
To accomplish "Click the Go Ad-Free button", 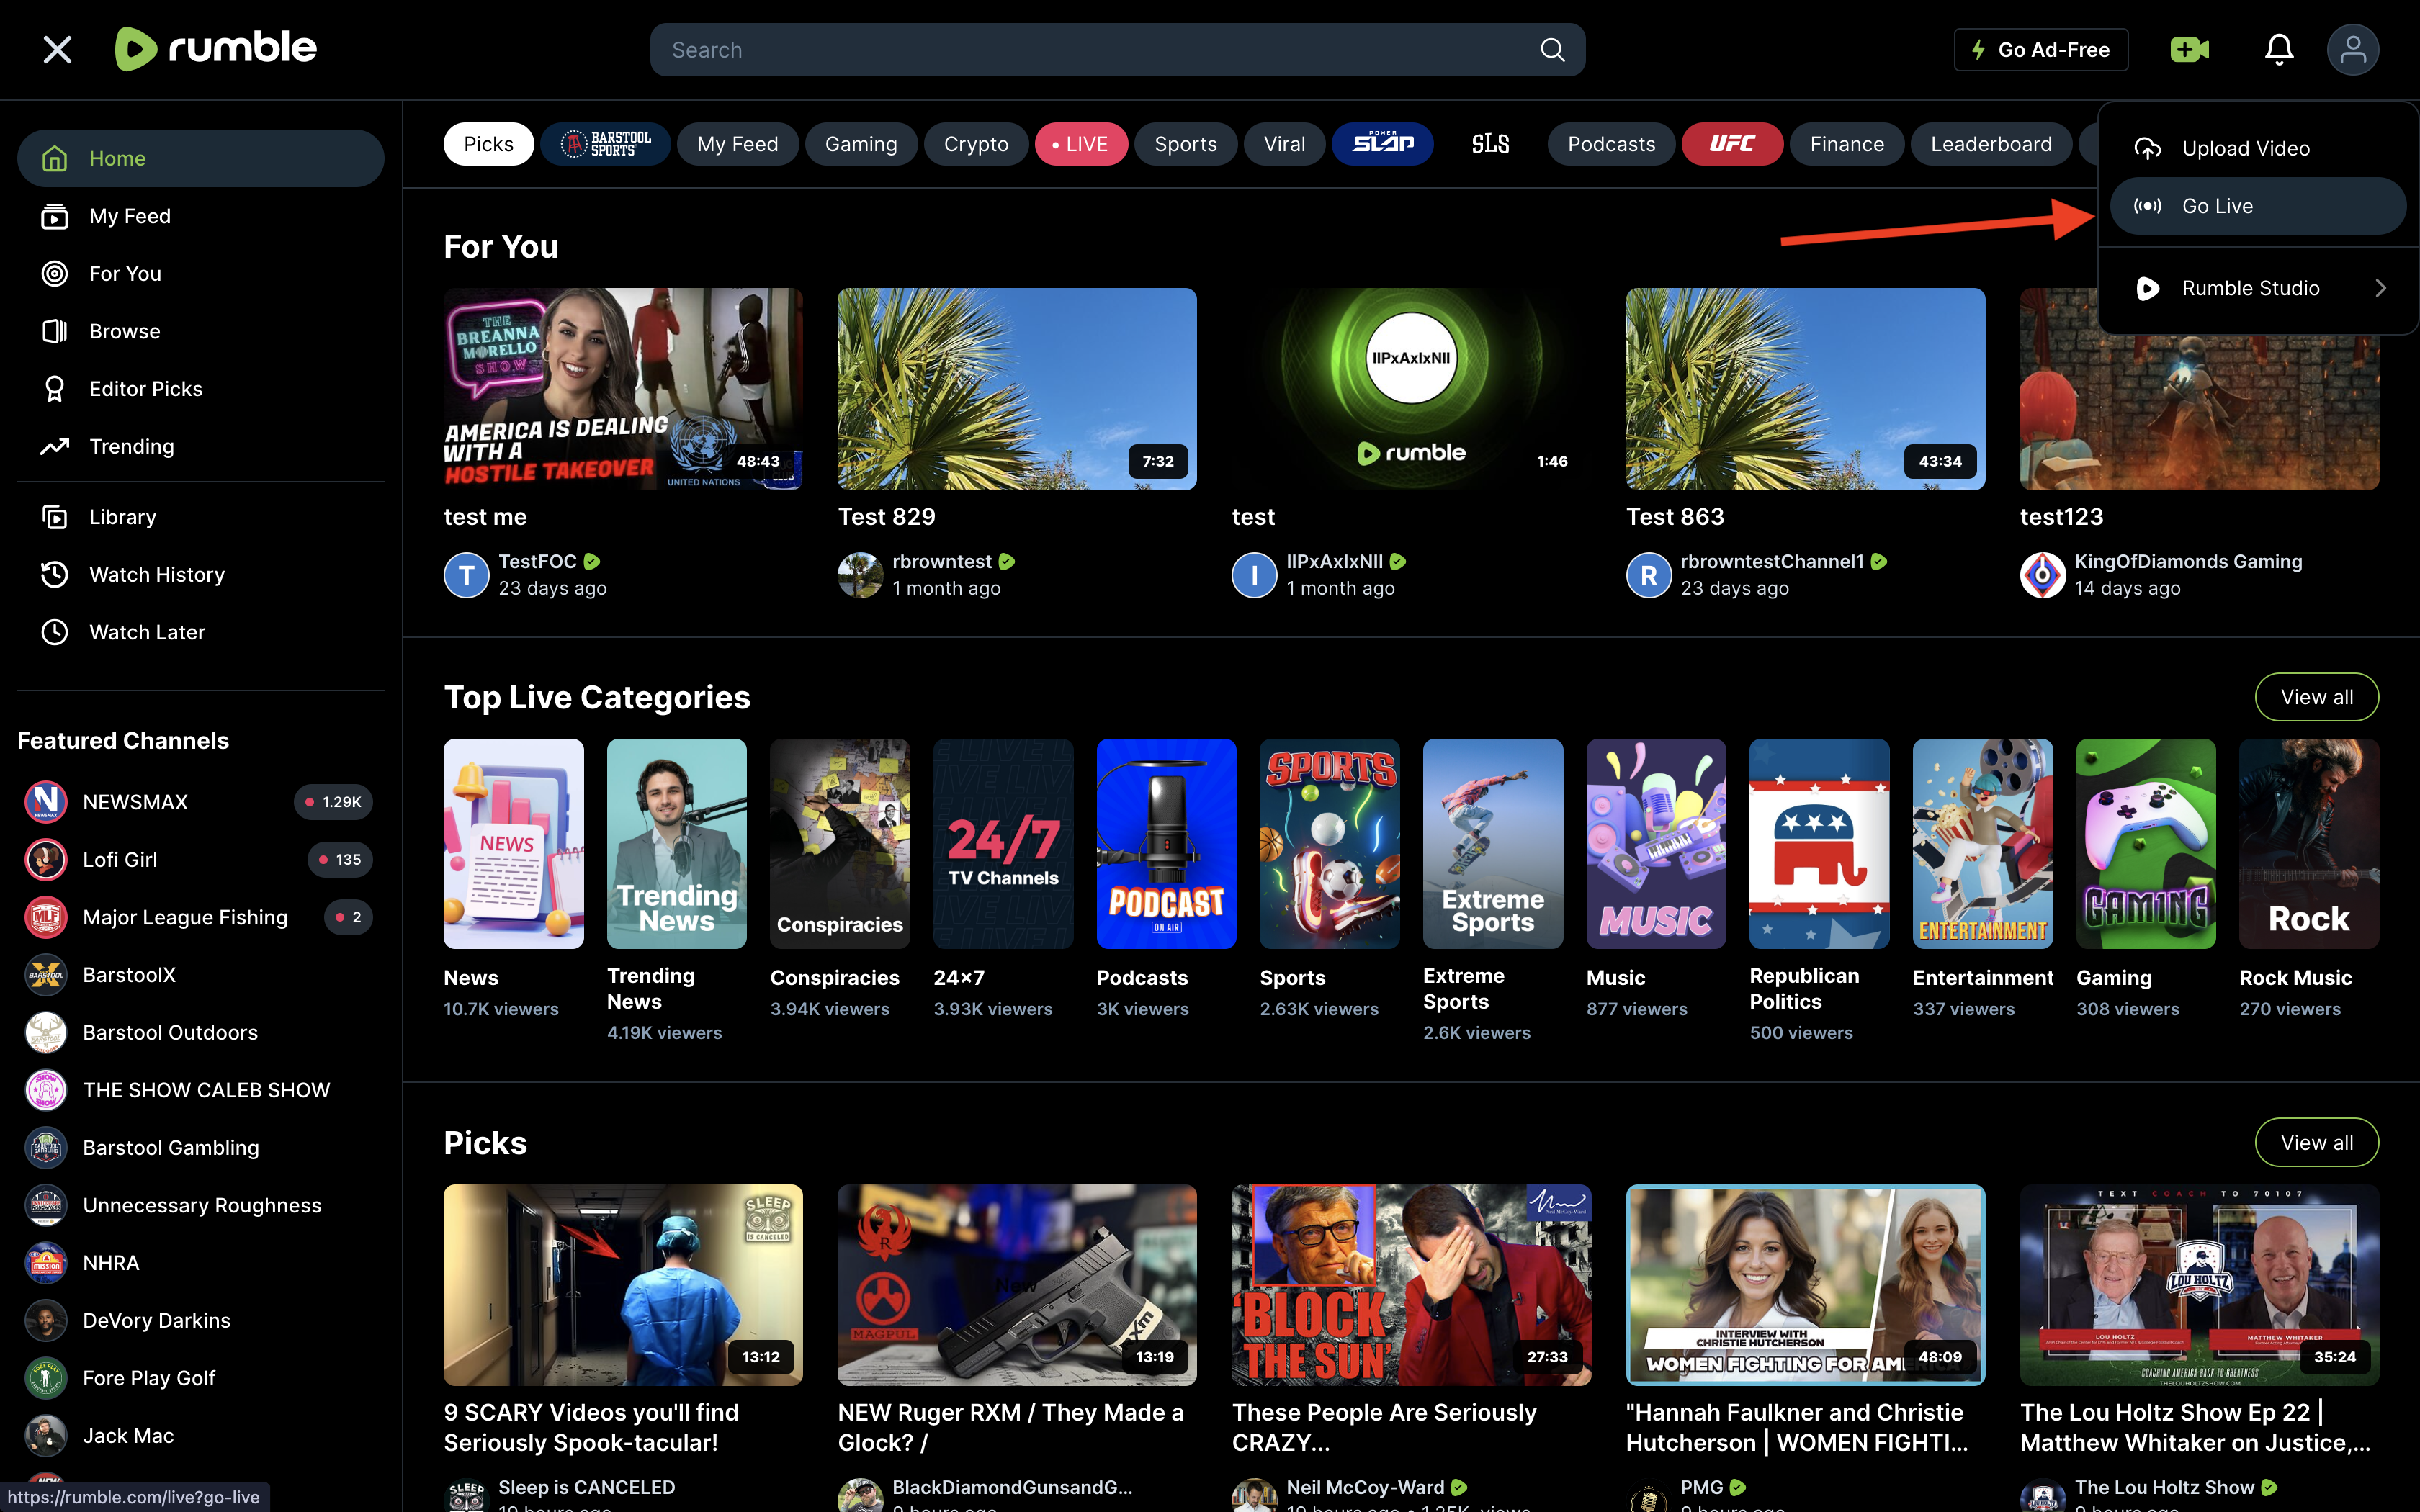I will pyautogui.click(x=2040, y=50).
